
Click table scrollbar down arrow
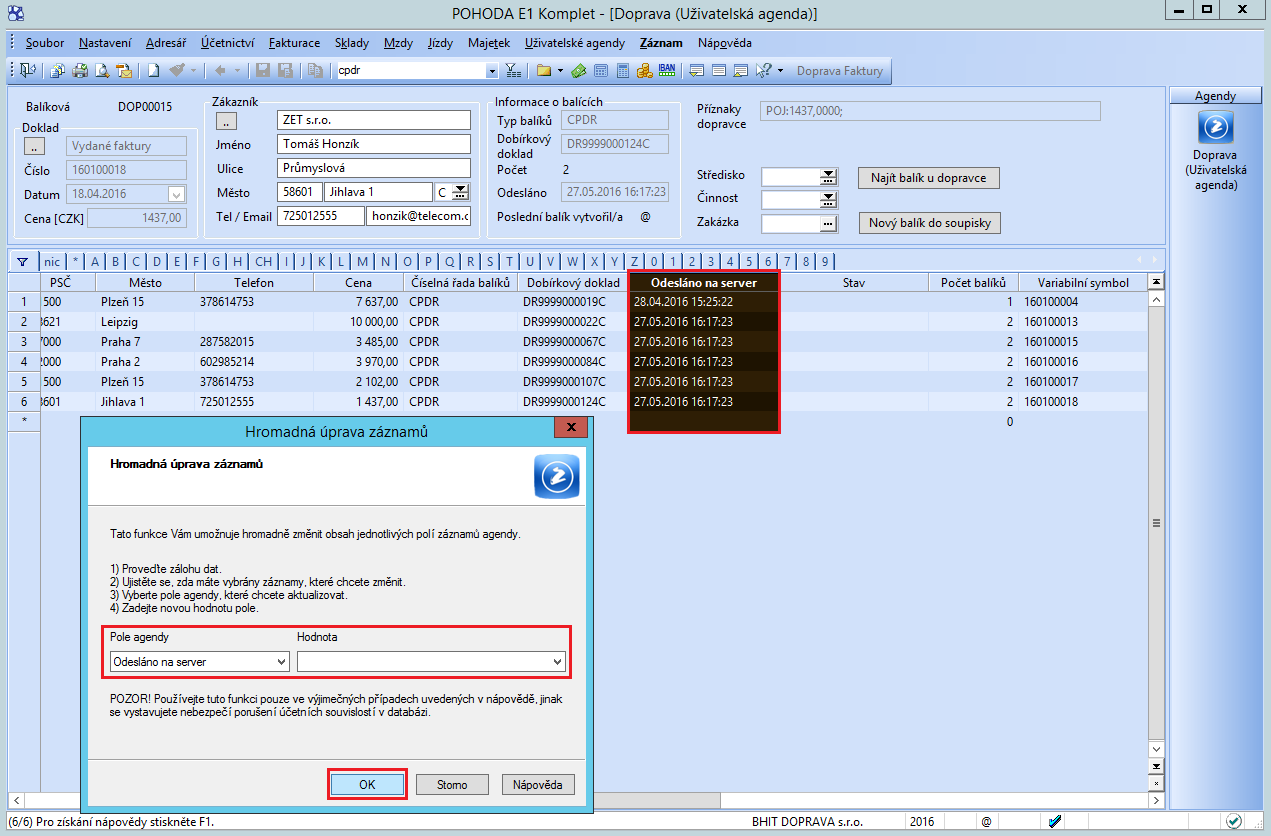1157,749
